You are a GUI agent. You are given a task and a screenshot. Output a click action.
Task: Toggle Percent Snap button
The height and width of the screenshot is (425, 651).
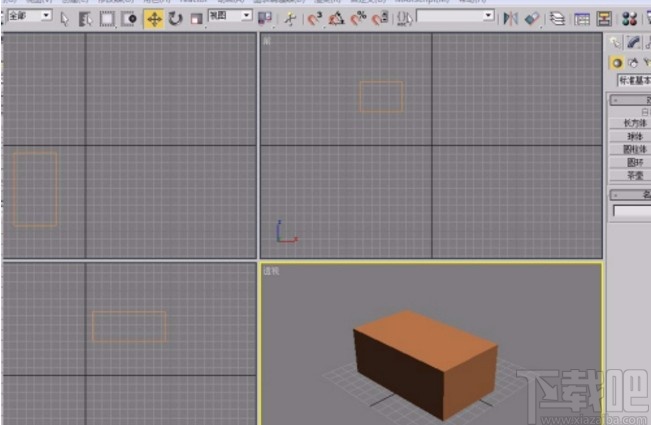[358, 19]
